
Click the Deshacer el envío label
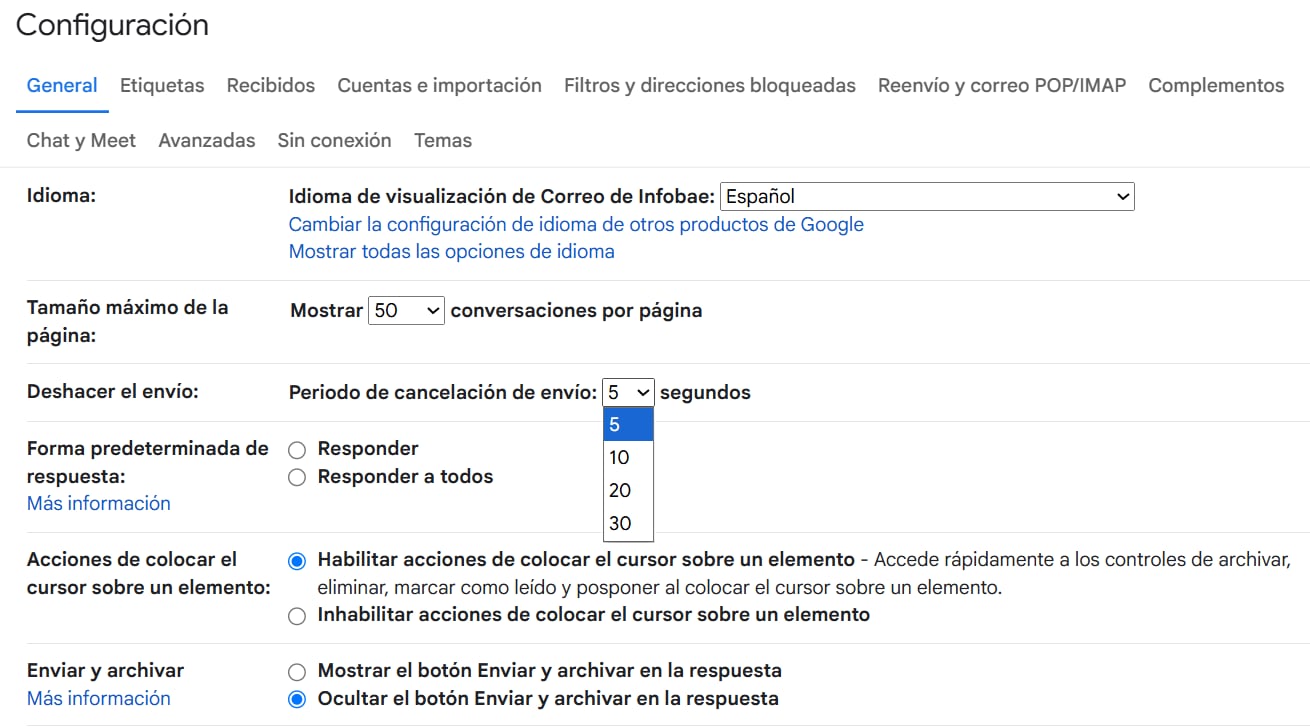[113, 392]
